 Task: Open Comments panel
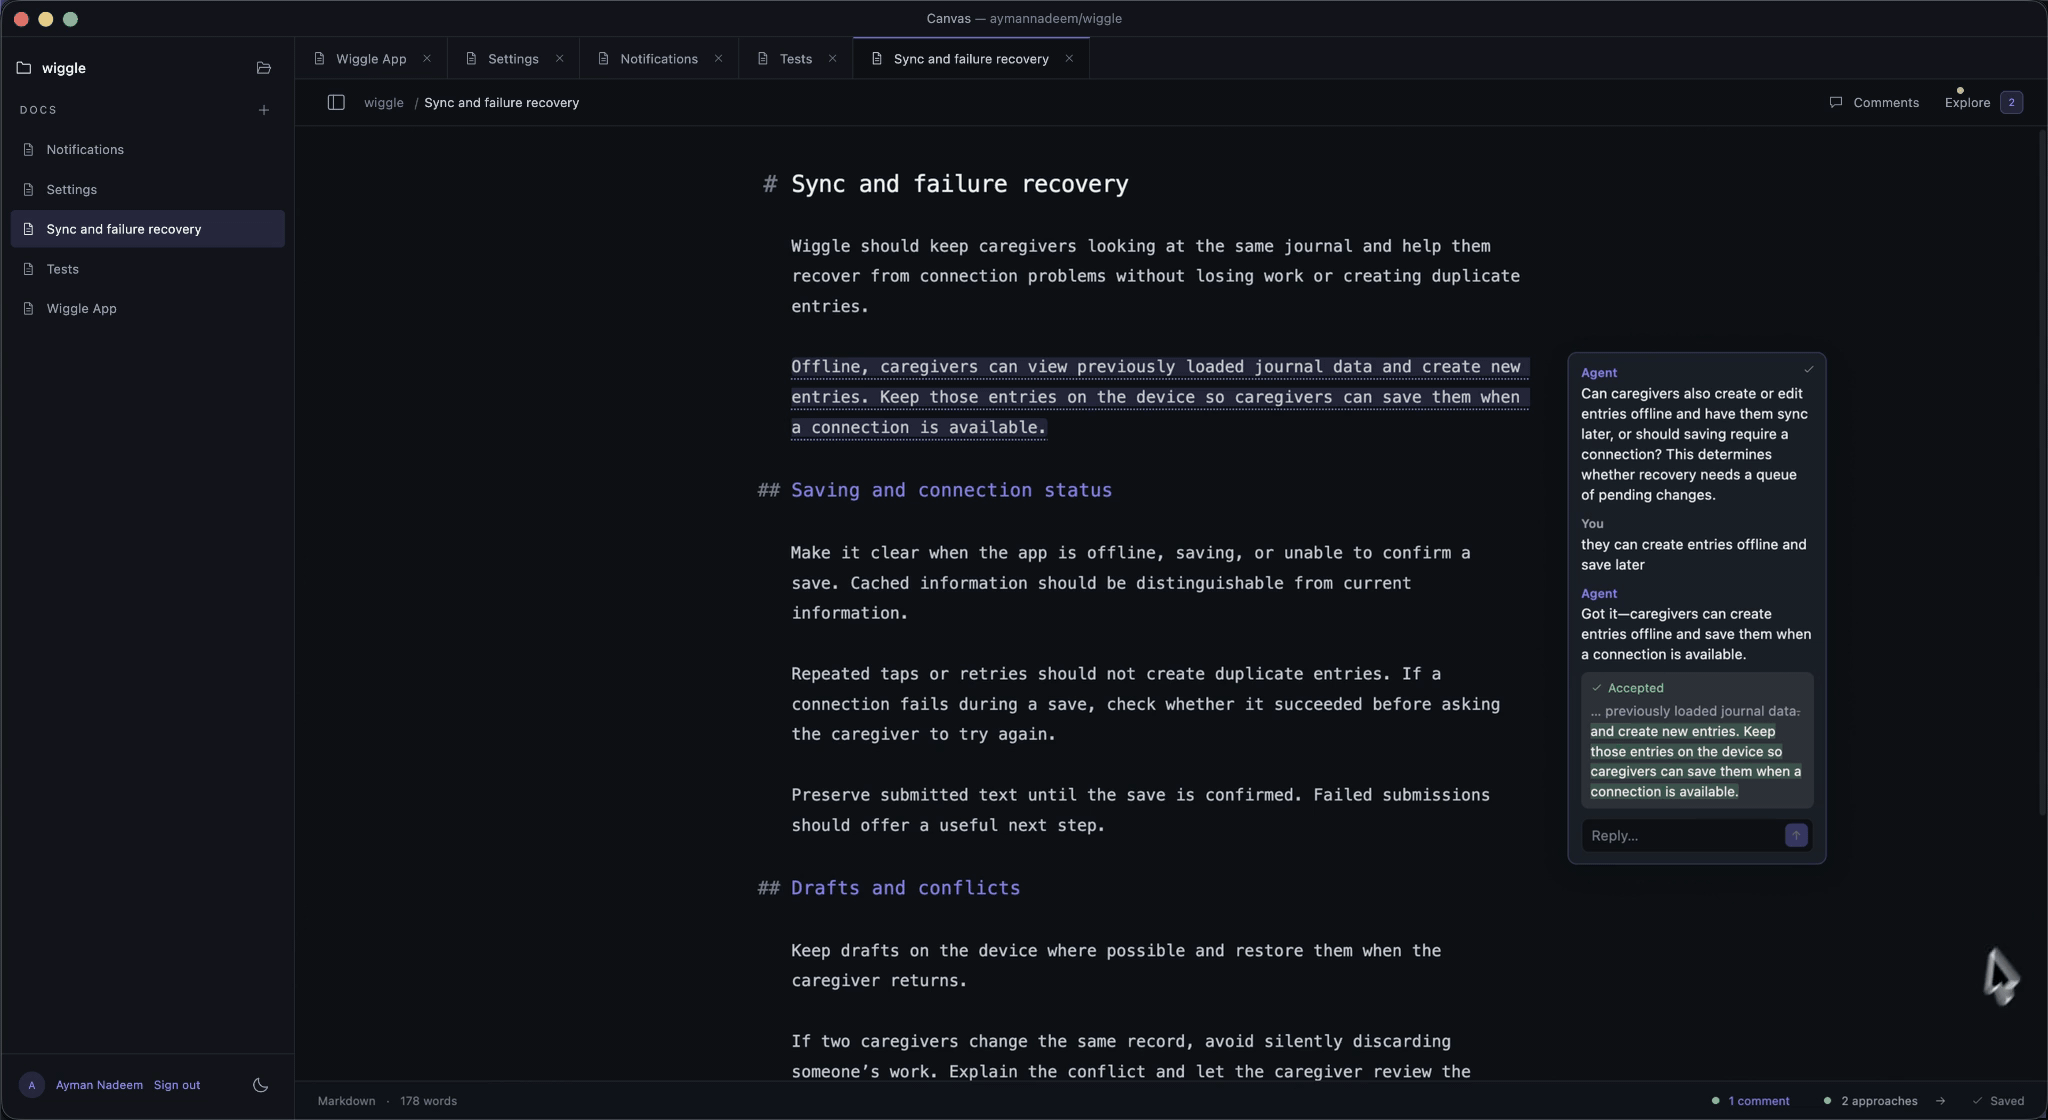(x=1874, y=102)
